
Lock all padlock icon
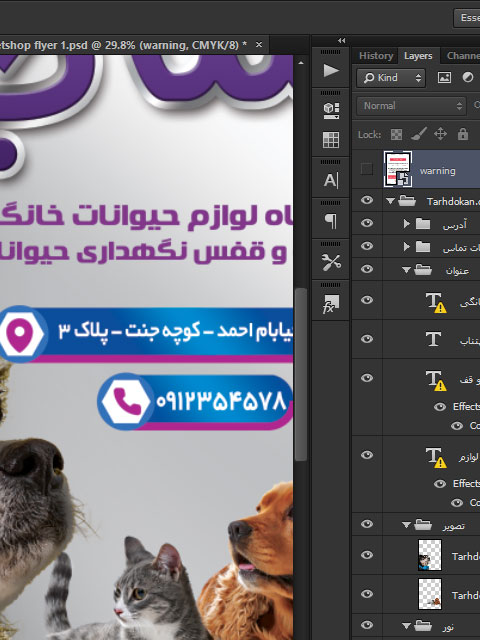point(462,134)
